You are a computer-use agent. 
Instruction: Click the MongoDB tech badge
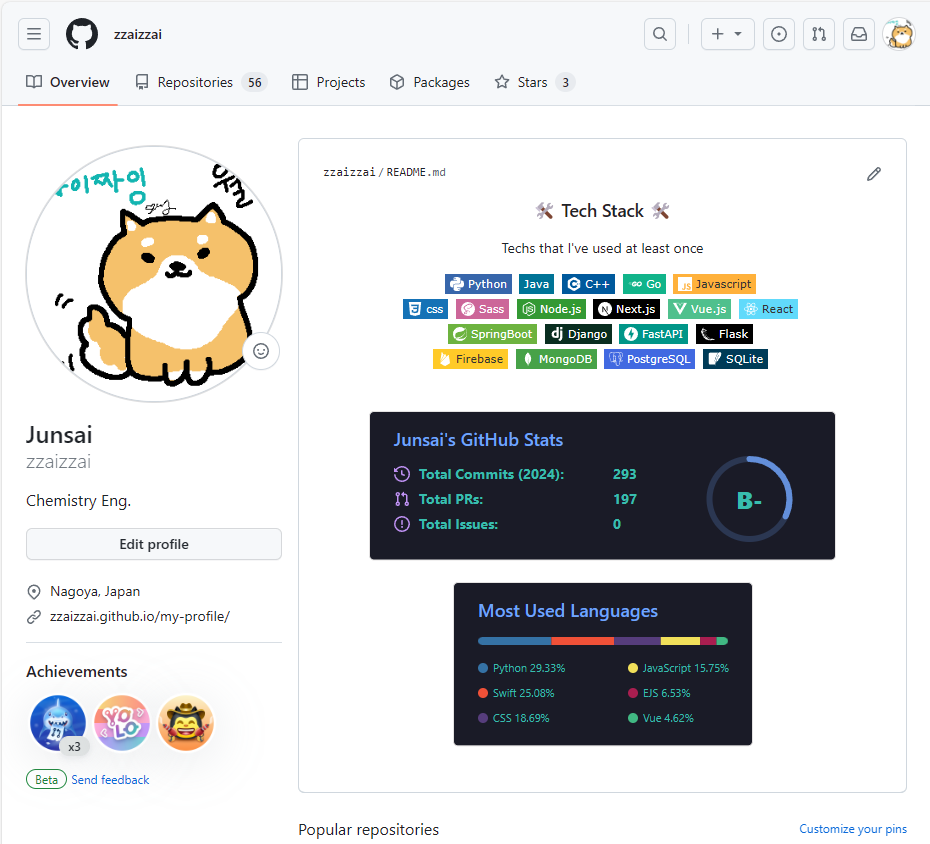pyautogui.click(x=556, y=359)
